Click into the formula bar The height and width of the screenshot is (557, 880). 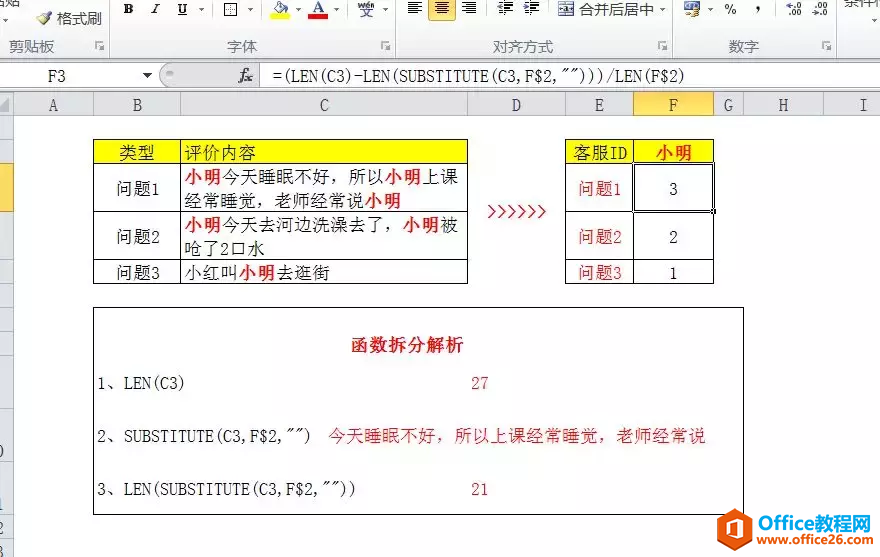pyautogui.click(x=570, y=76)
